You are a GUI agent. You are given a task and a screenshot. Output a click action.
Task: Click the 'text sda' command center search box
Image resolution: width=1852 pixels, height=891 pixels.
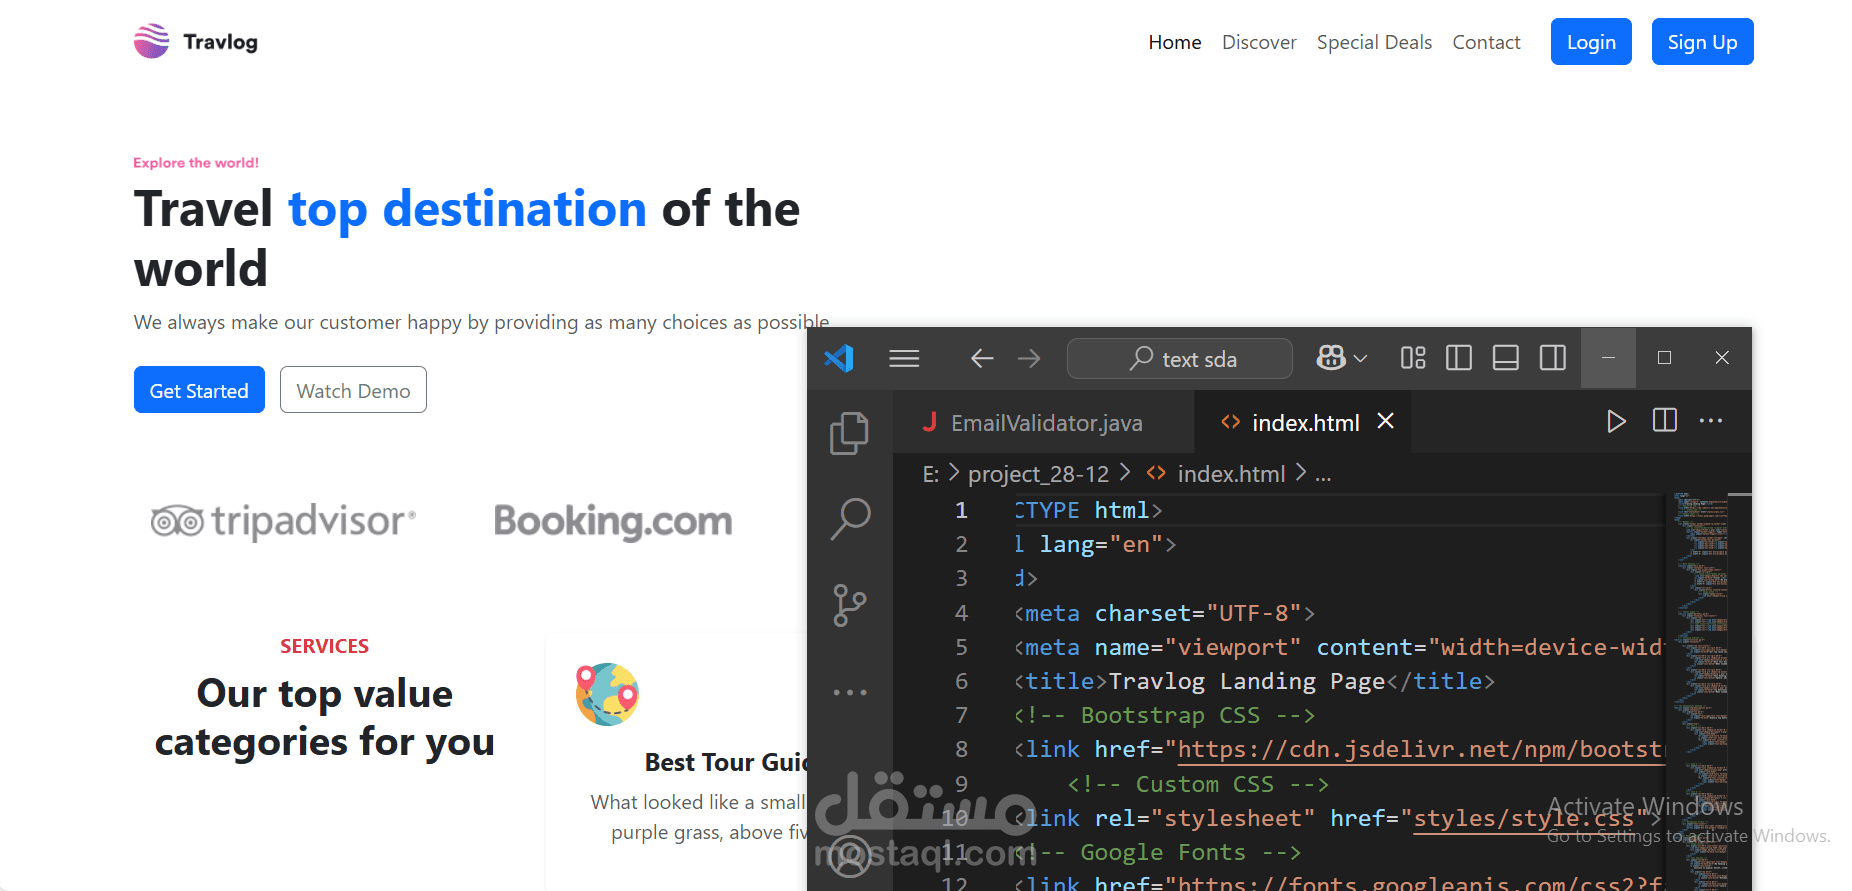[x=1180, y=358]
